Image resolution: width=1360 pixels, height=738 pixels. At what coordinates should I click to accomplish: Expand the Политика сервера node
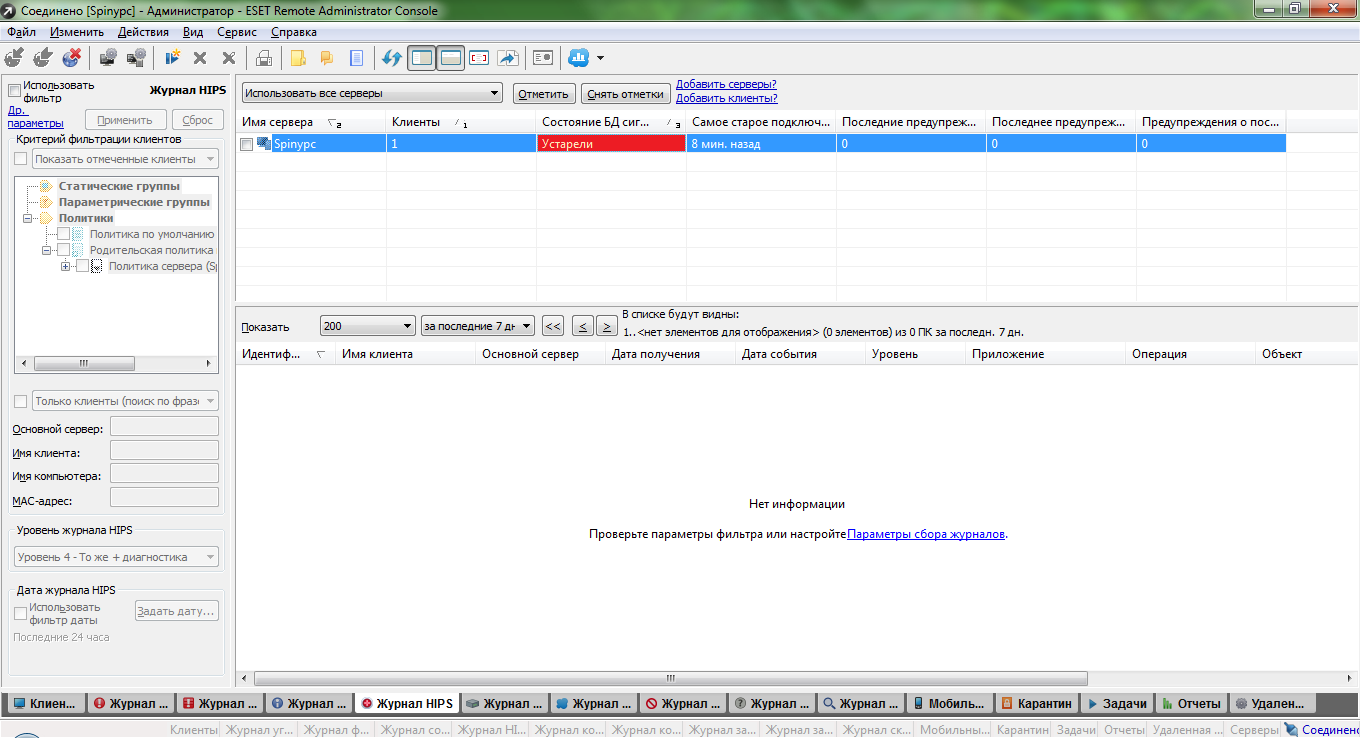(x=66, y=266)
